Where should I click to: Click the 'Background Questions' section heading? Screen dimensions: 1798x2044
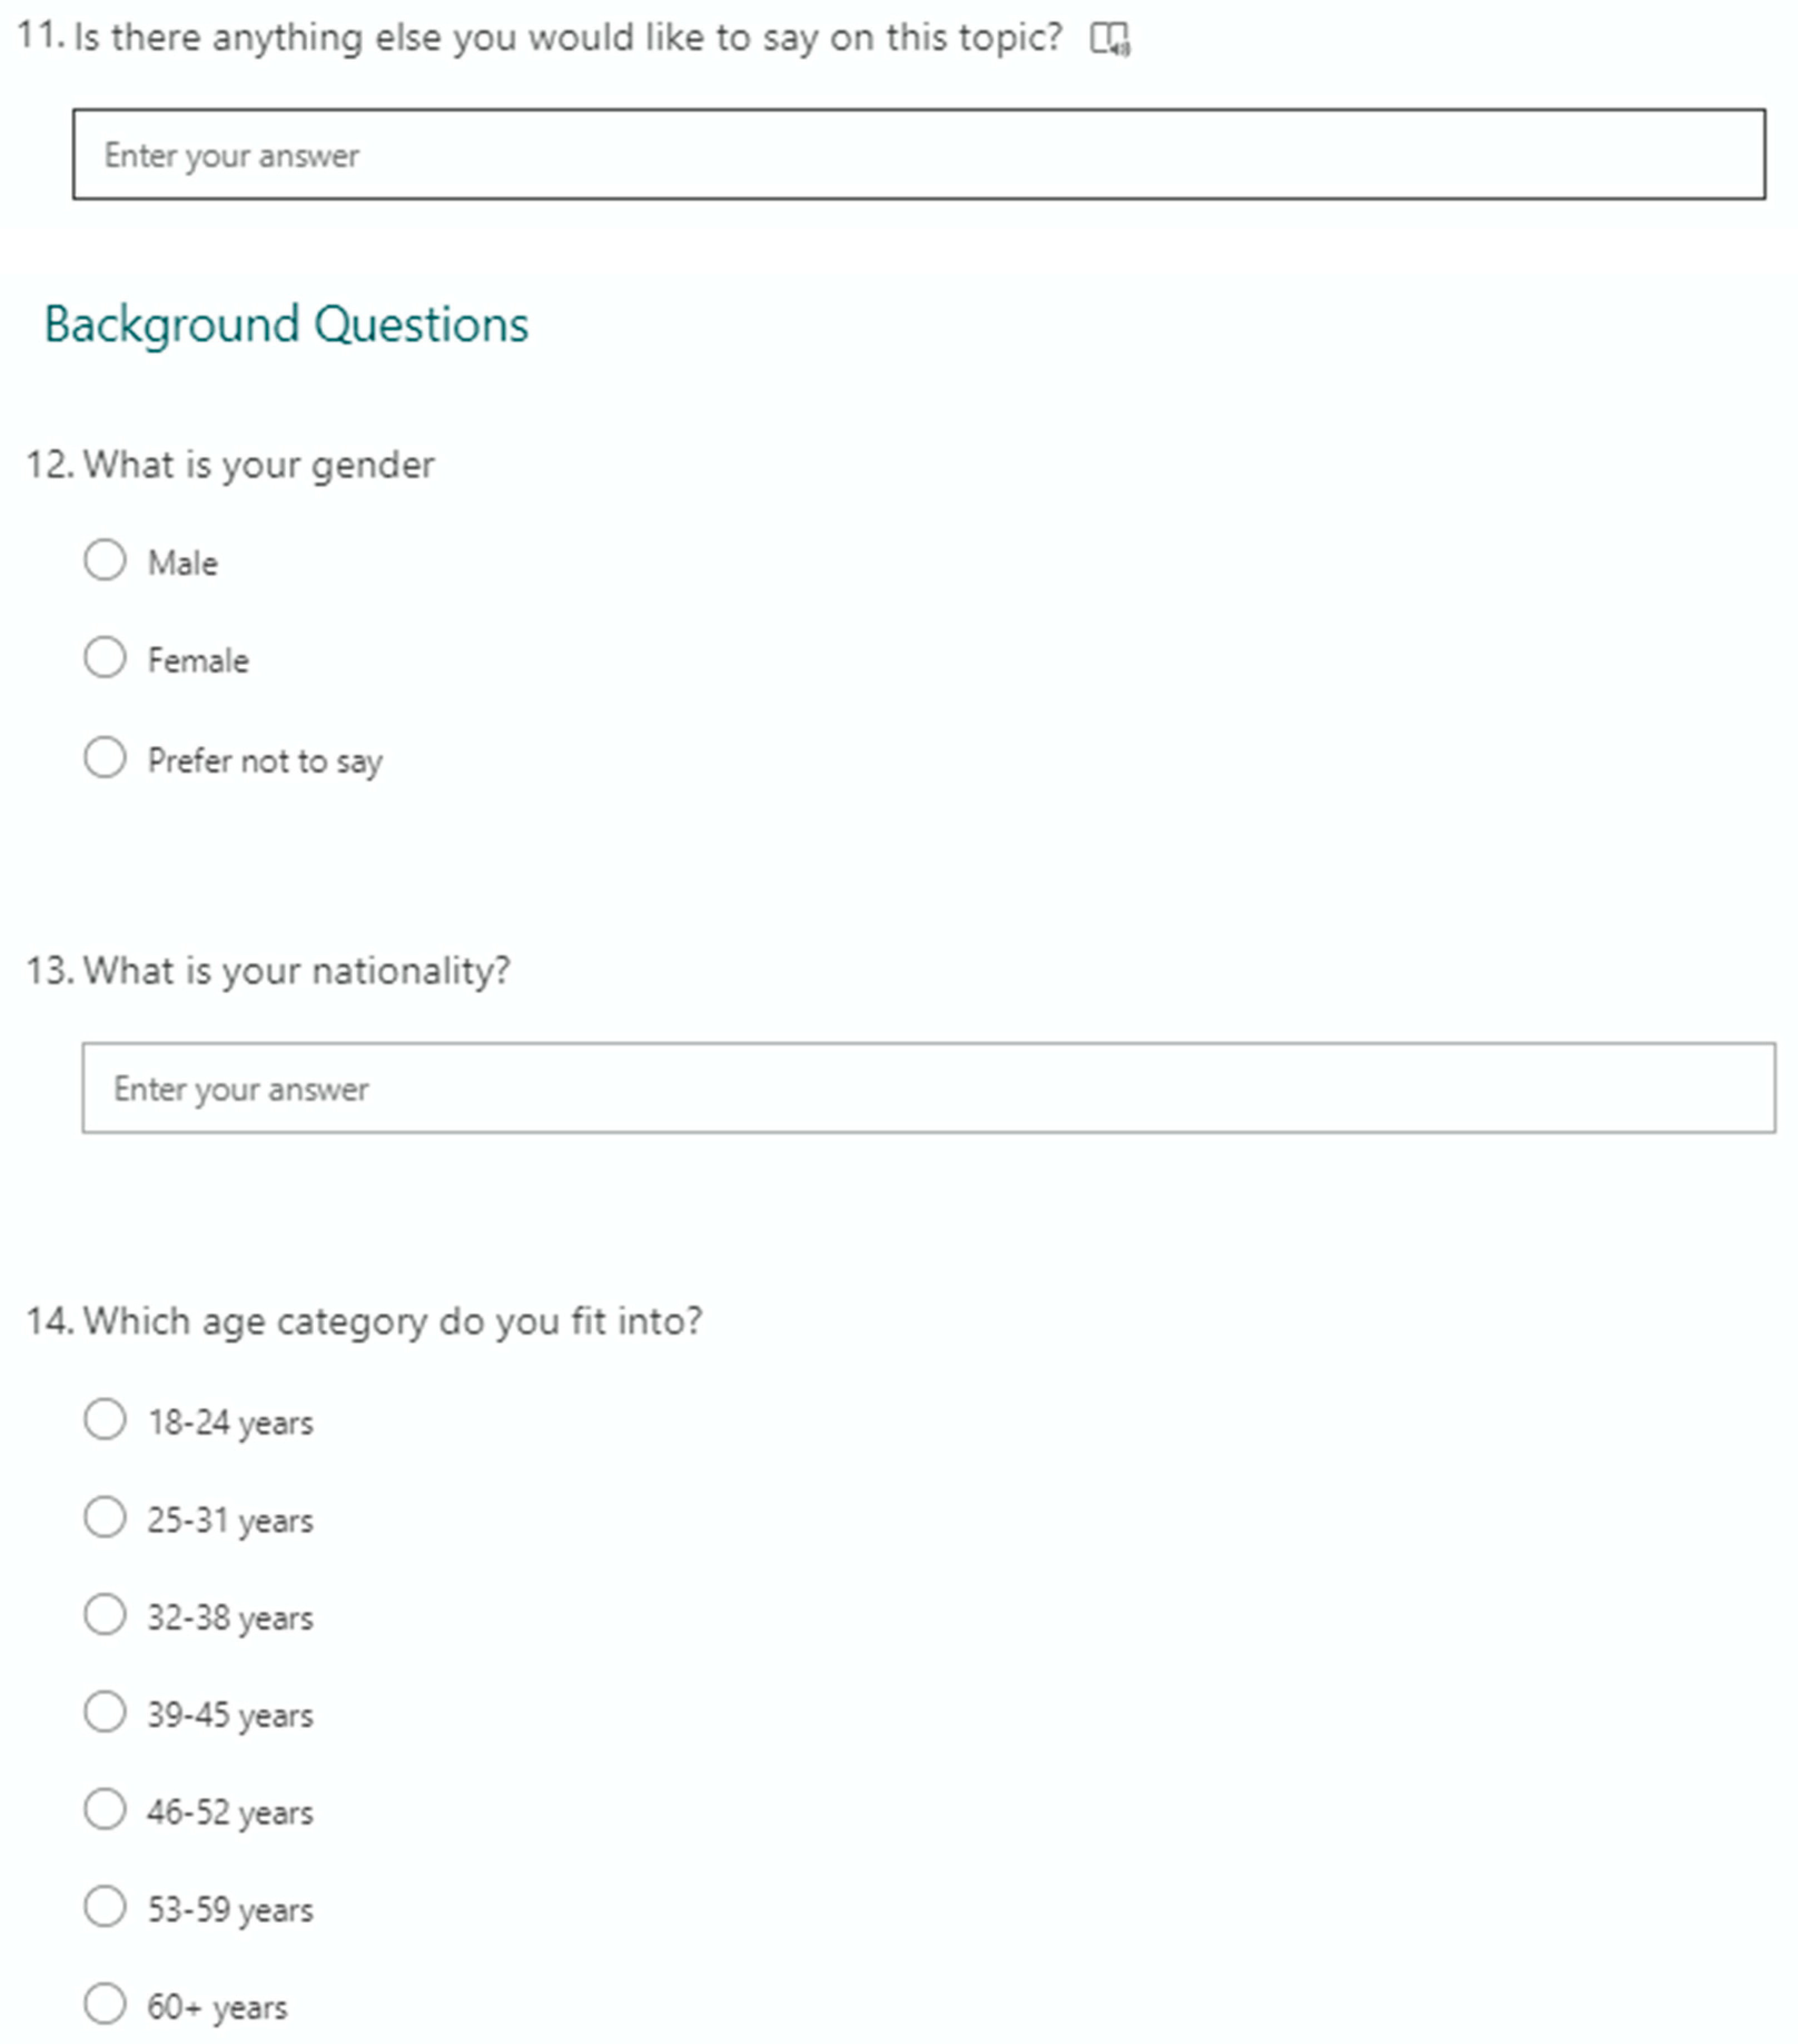(286, 324)
